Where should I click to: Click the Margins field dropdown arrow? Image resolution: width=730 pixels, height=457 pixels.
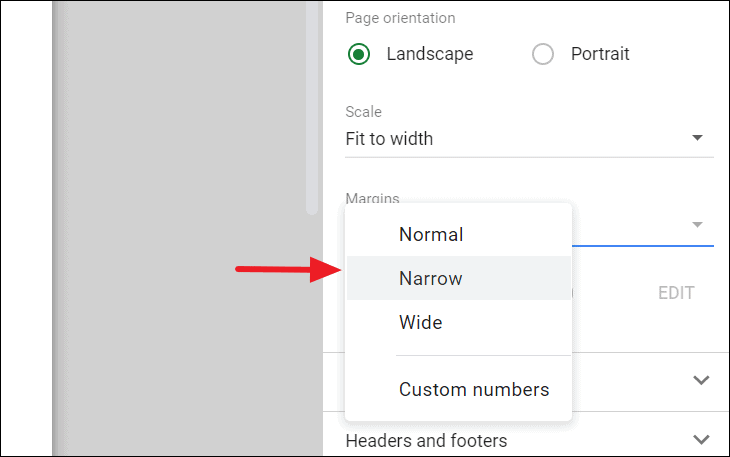[x=697, y=225]
